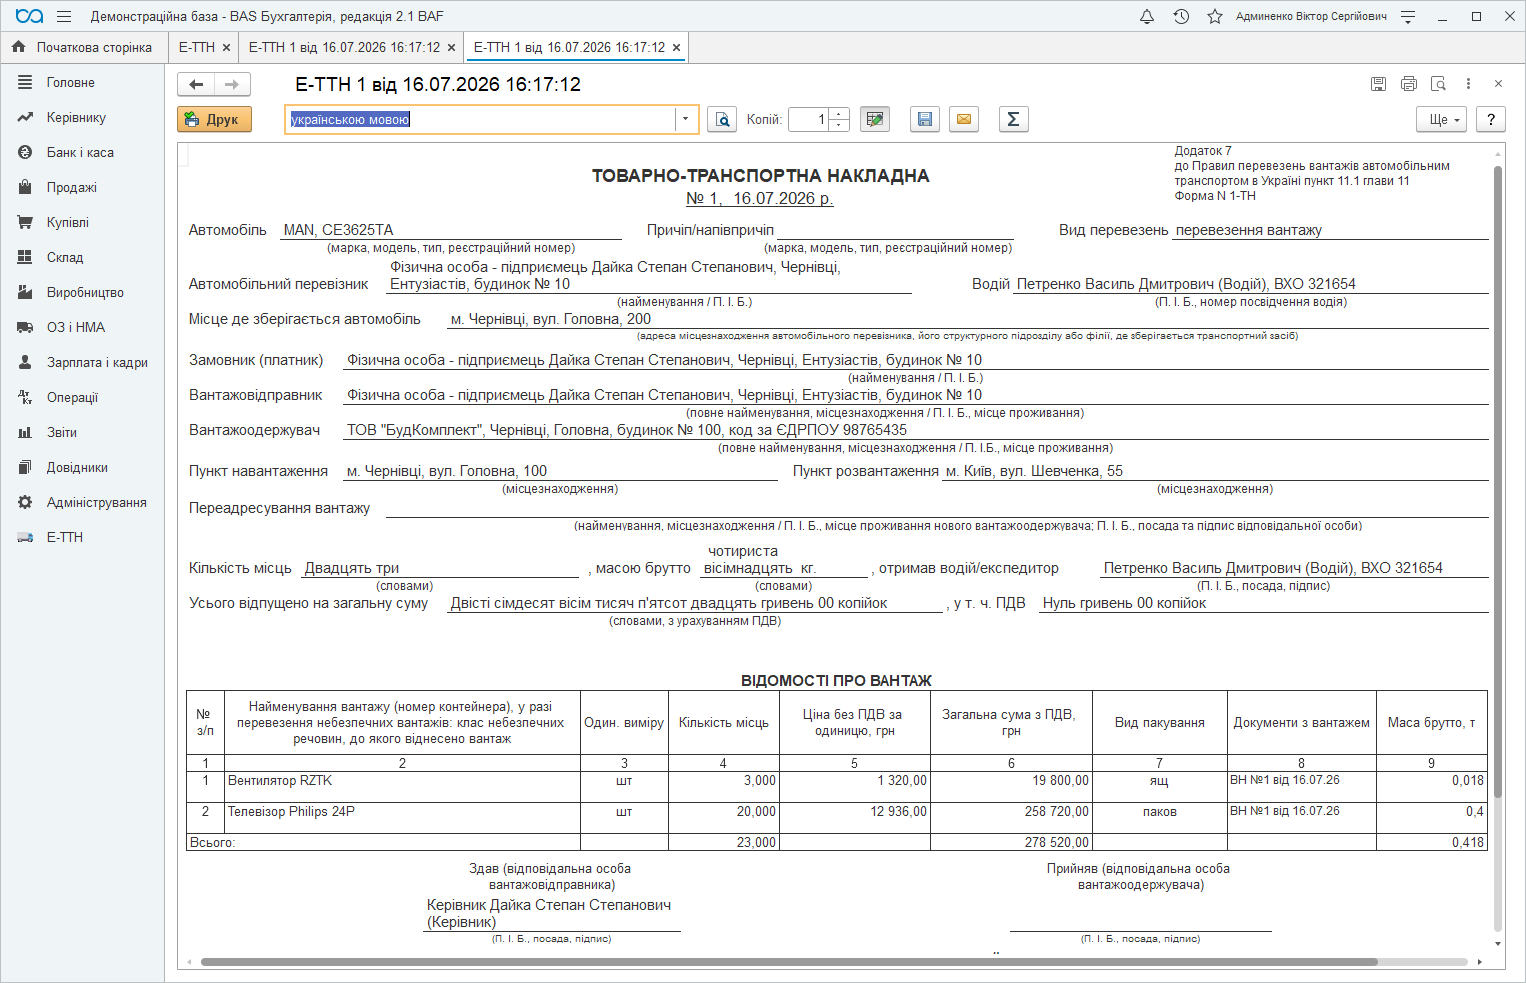Click the vertical scrollbar of document

coord(1498,480)
